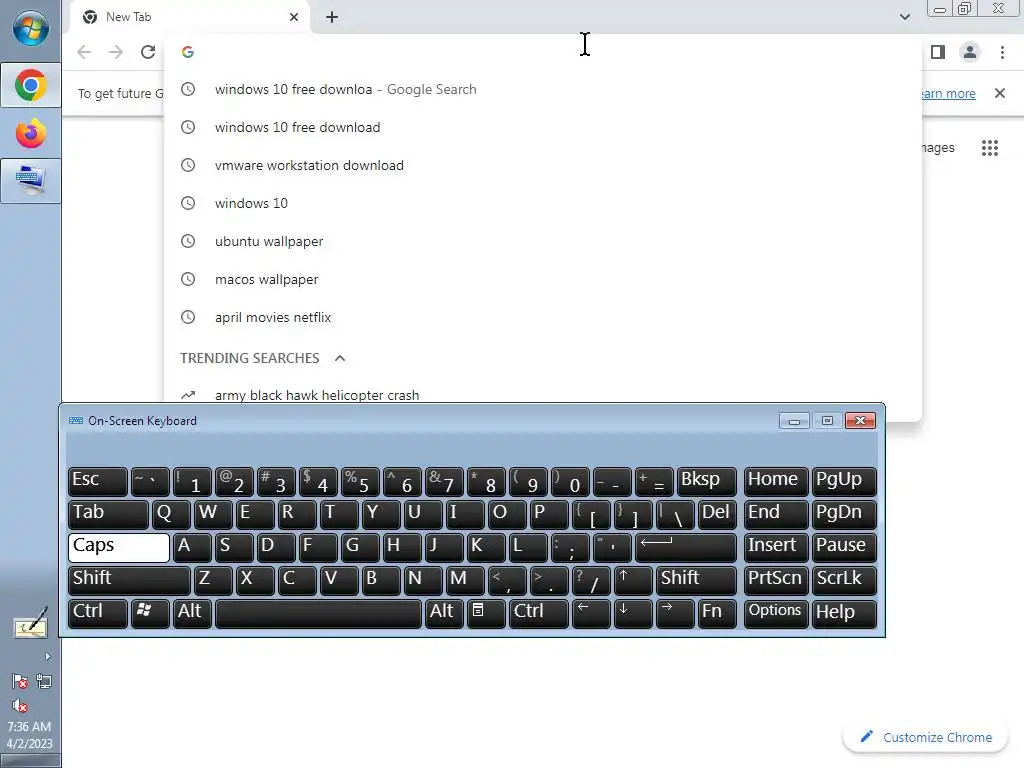The width and height of the screenshot is (1024, 768).
Task: Click the Esc key
Action: click(97, 481)
